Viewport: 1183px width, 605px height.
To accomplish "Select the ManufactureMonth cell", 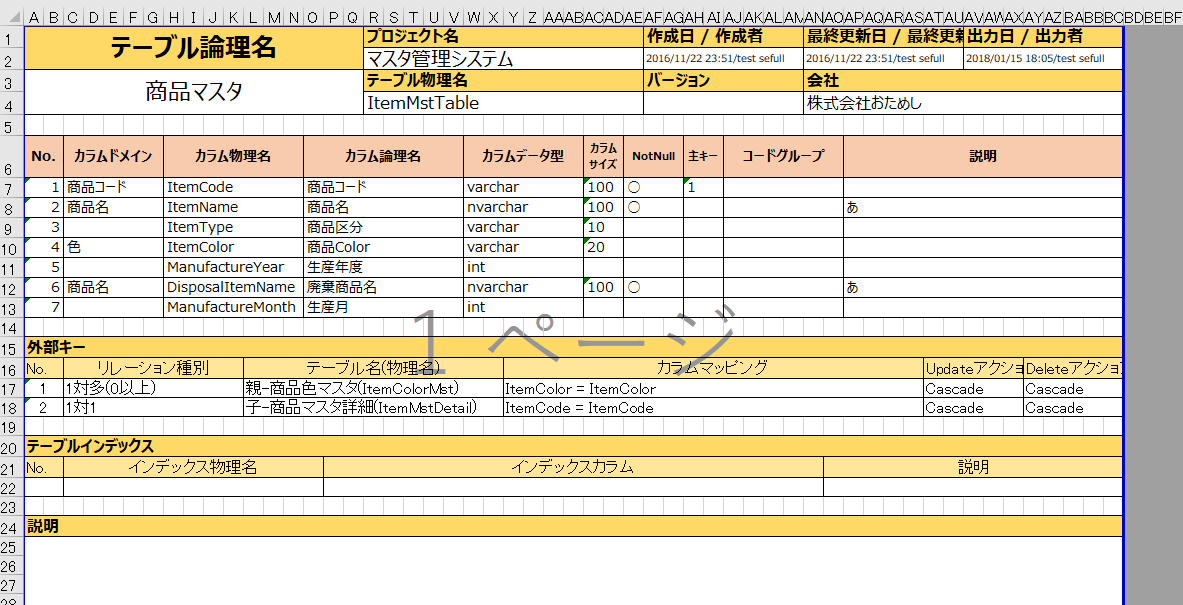I will (x=233, y=307).
